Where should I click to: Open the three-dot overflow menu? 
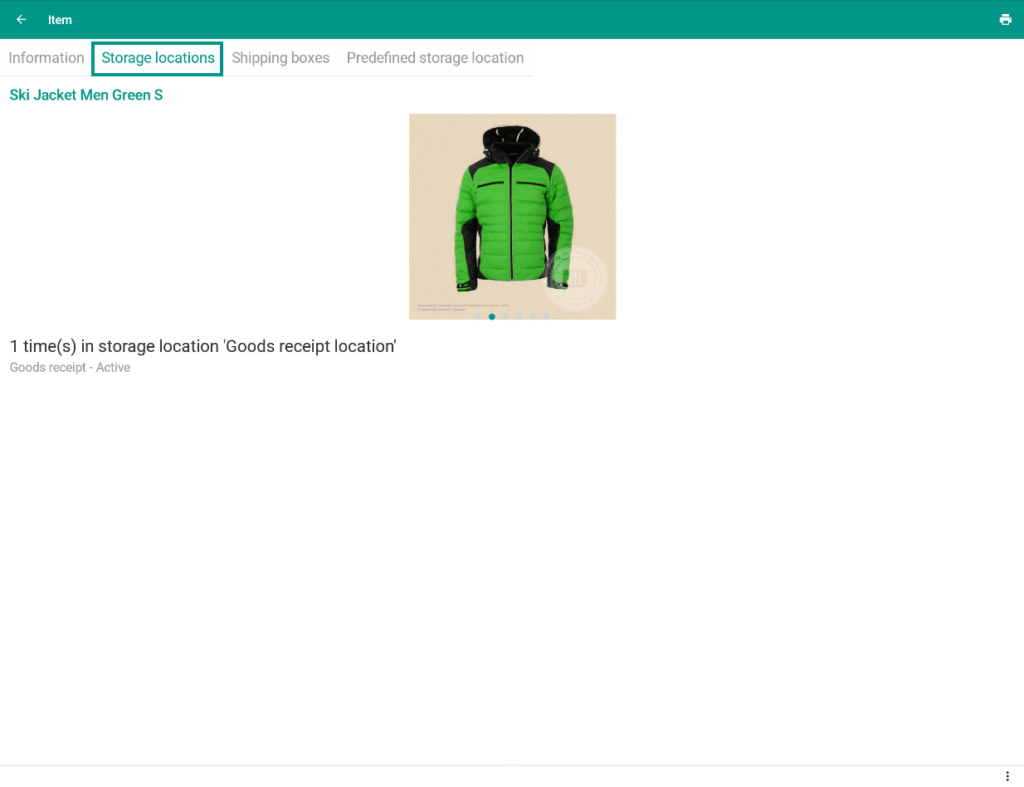(1007, 776)
